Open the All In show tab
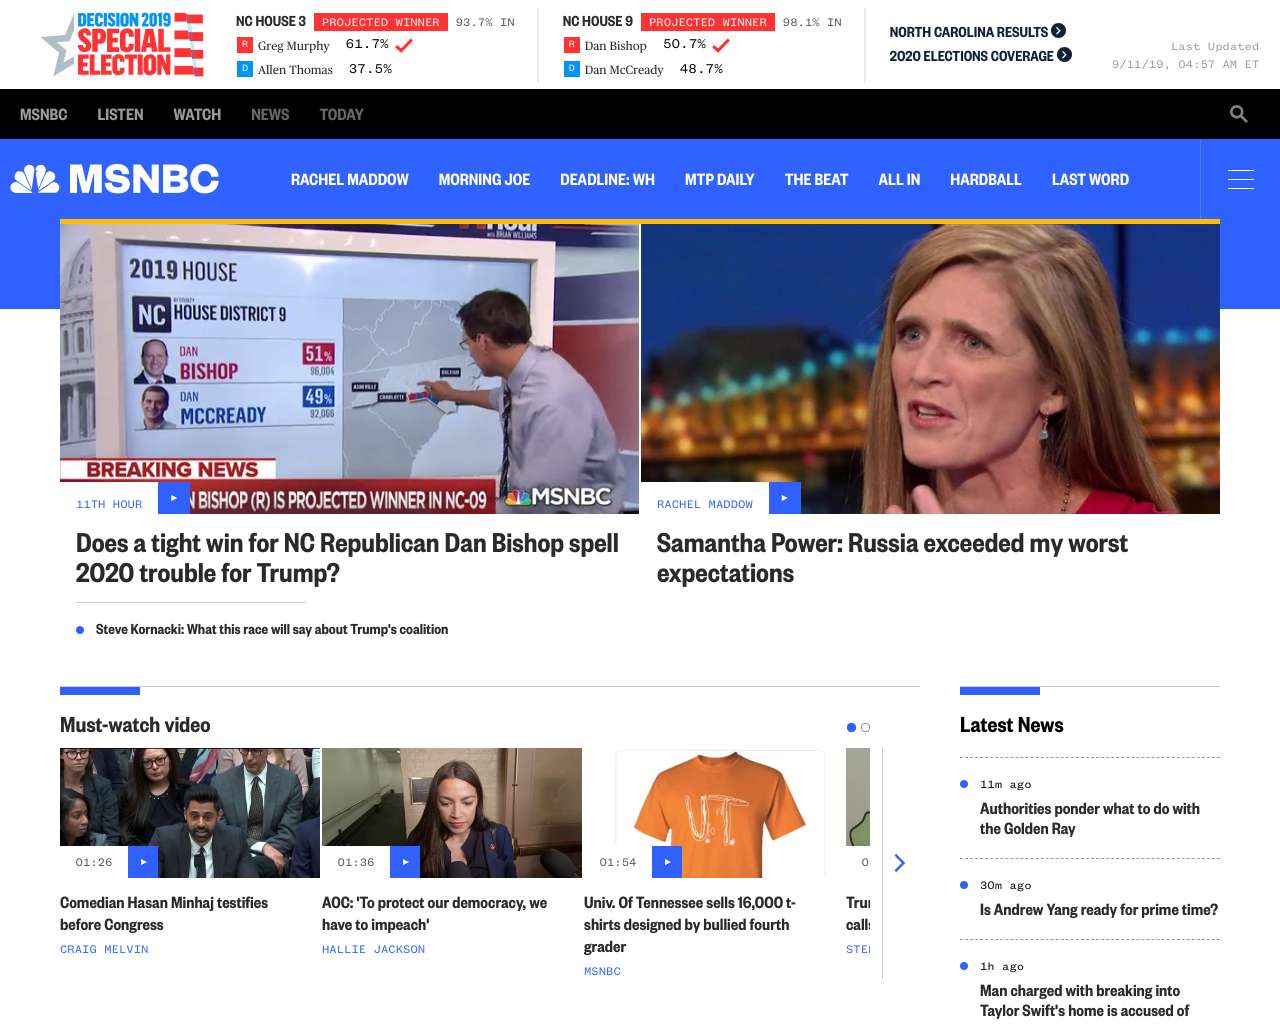The width and height of the screenshot is (1280, 1024). (x=899, y=179)
